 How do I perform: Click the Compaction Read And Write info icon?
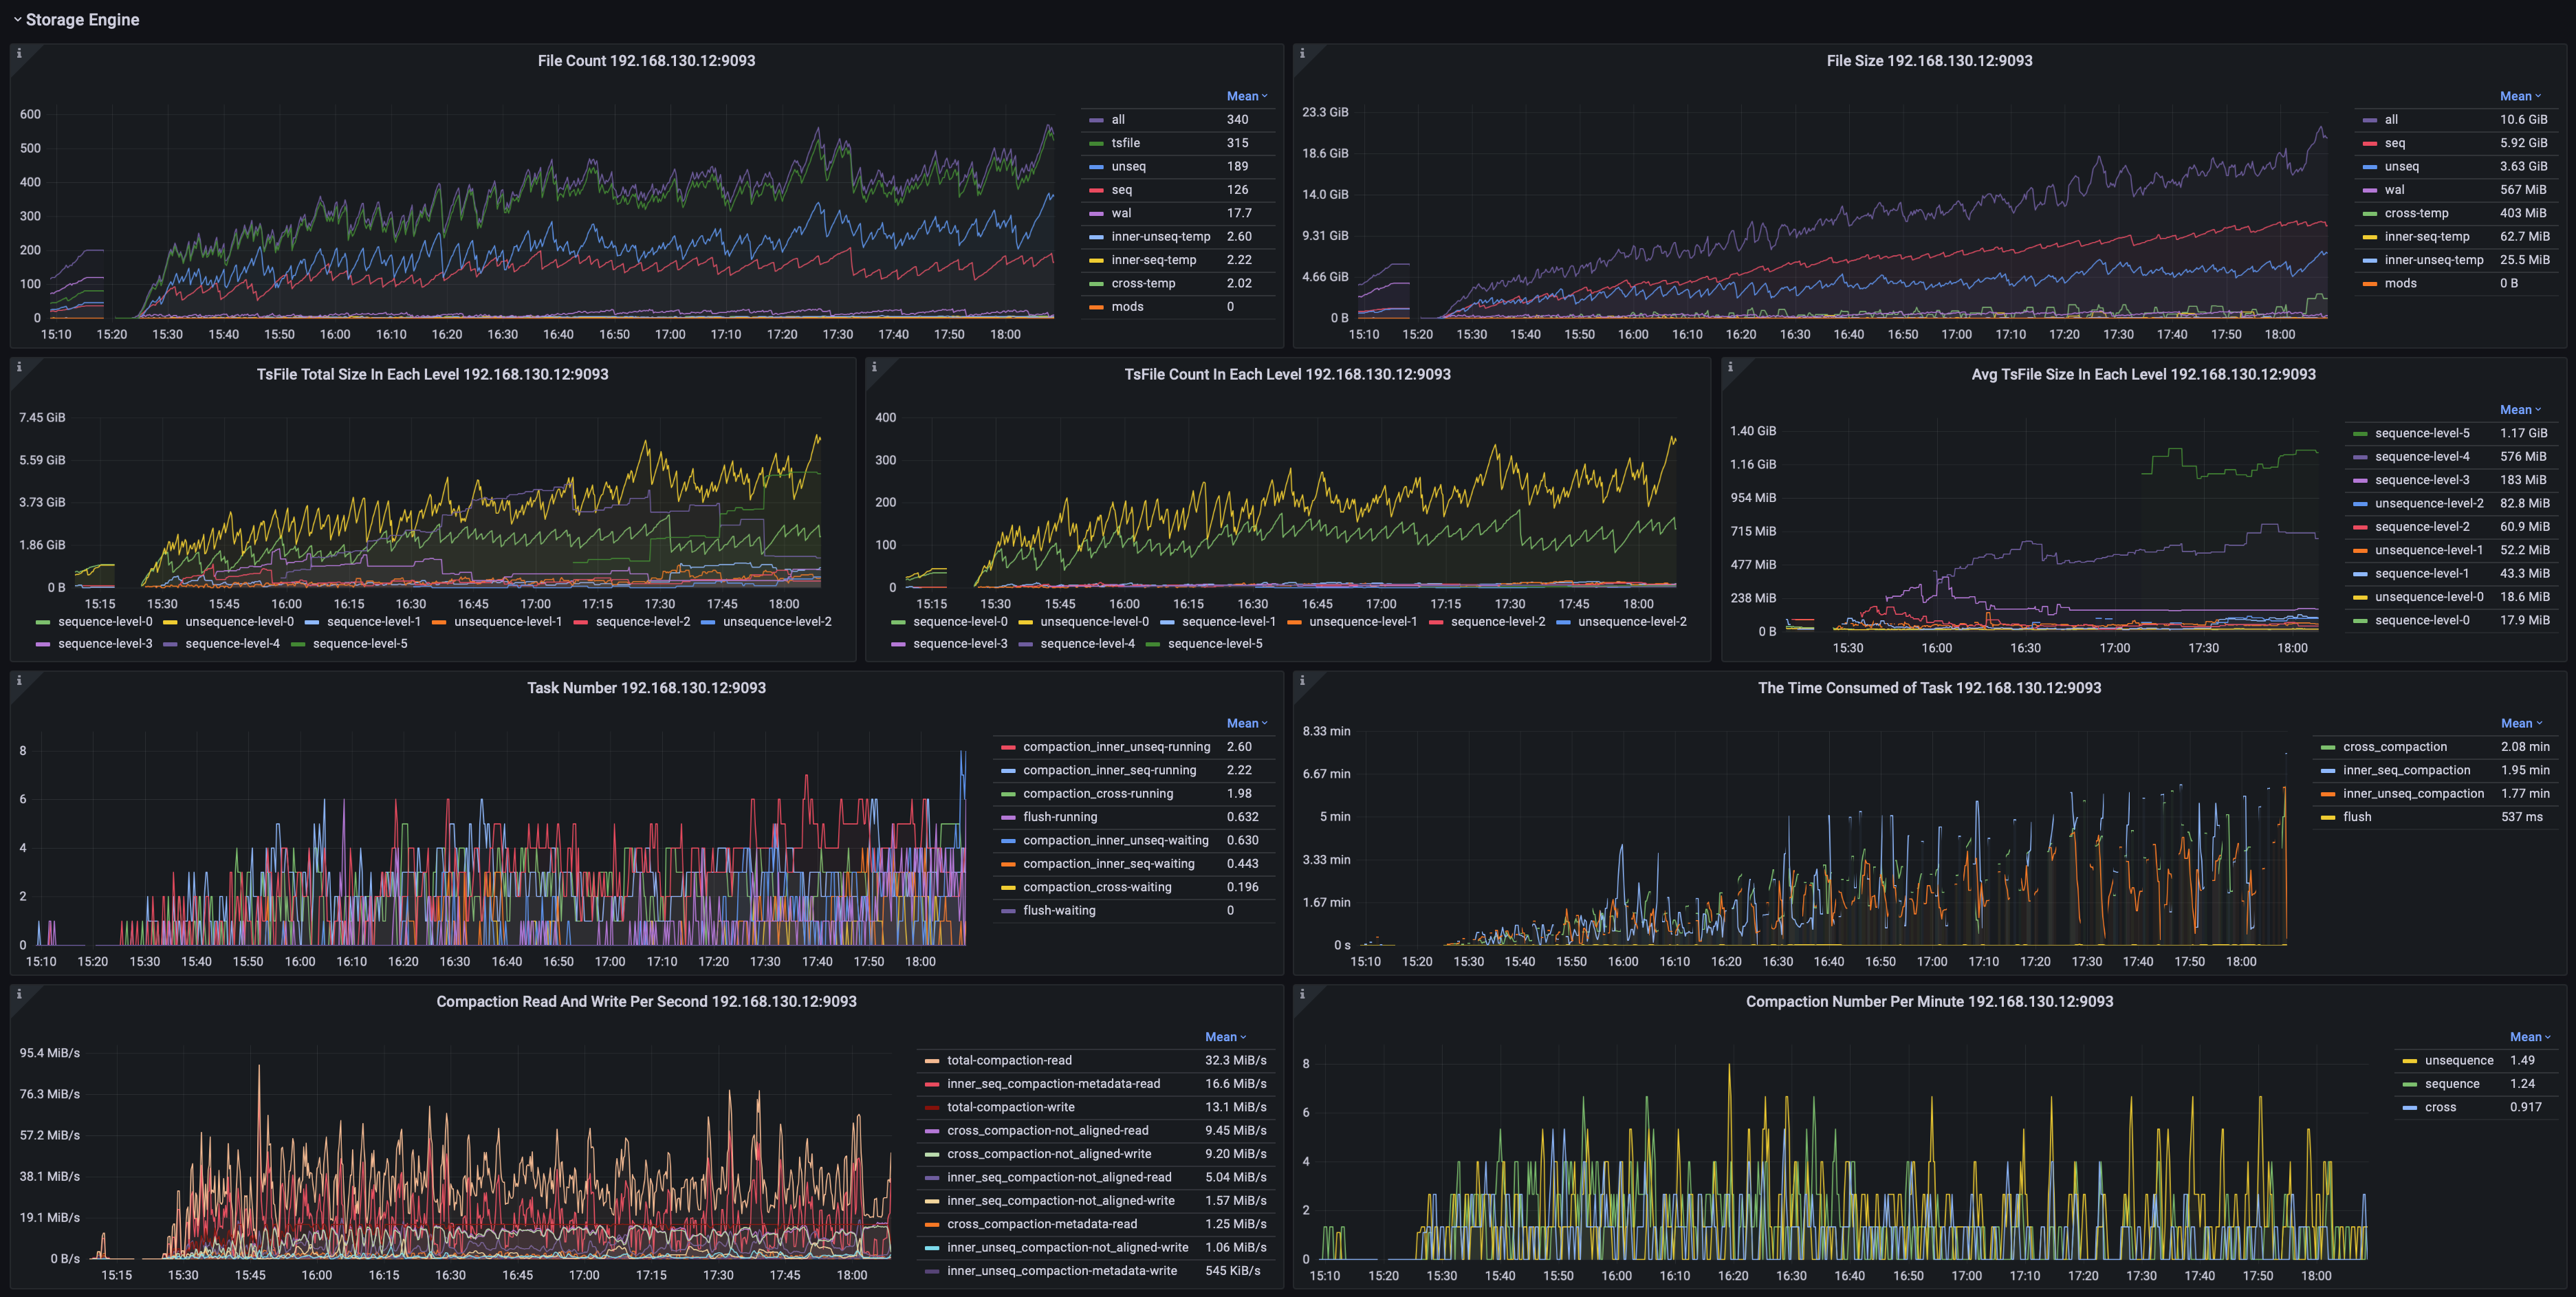pyautogui.click(x=19, y=994)
